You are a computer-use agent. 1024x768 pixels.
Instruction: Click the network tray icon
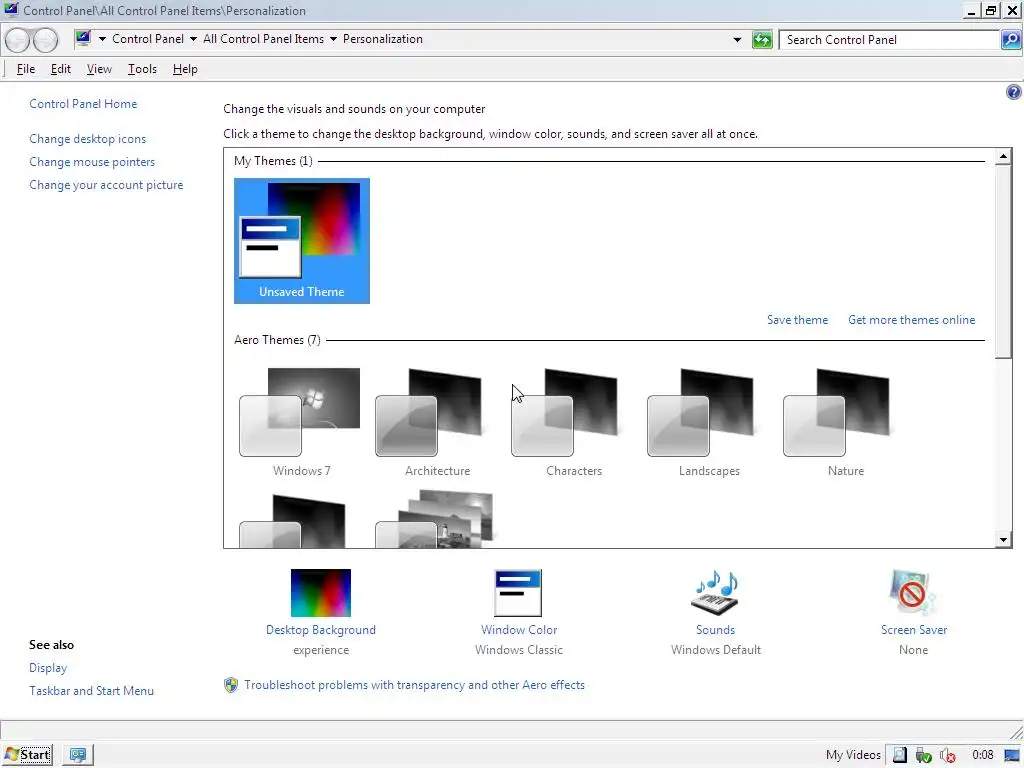[x=923, y=756]
